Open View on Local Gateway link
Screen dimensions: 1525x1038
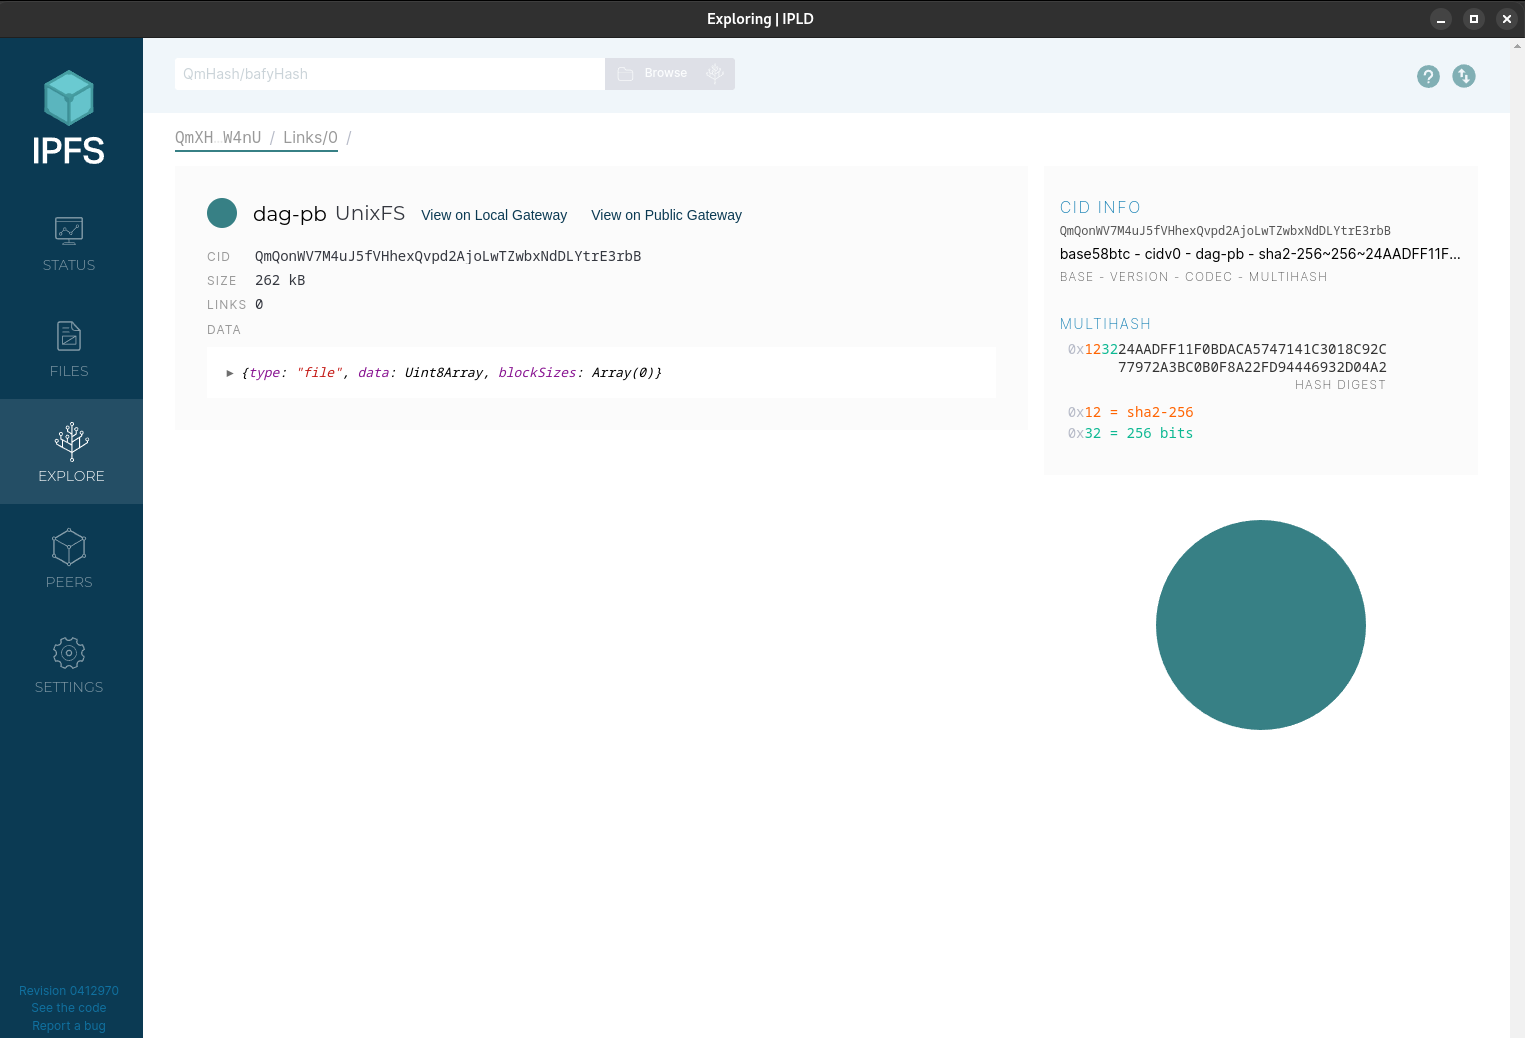[494, 215]
